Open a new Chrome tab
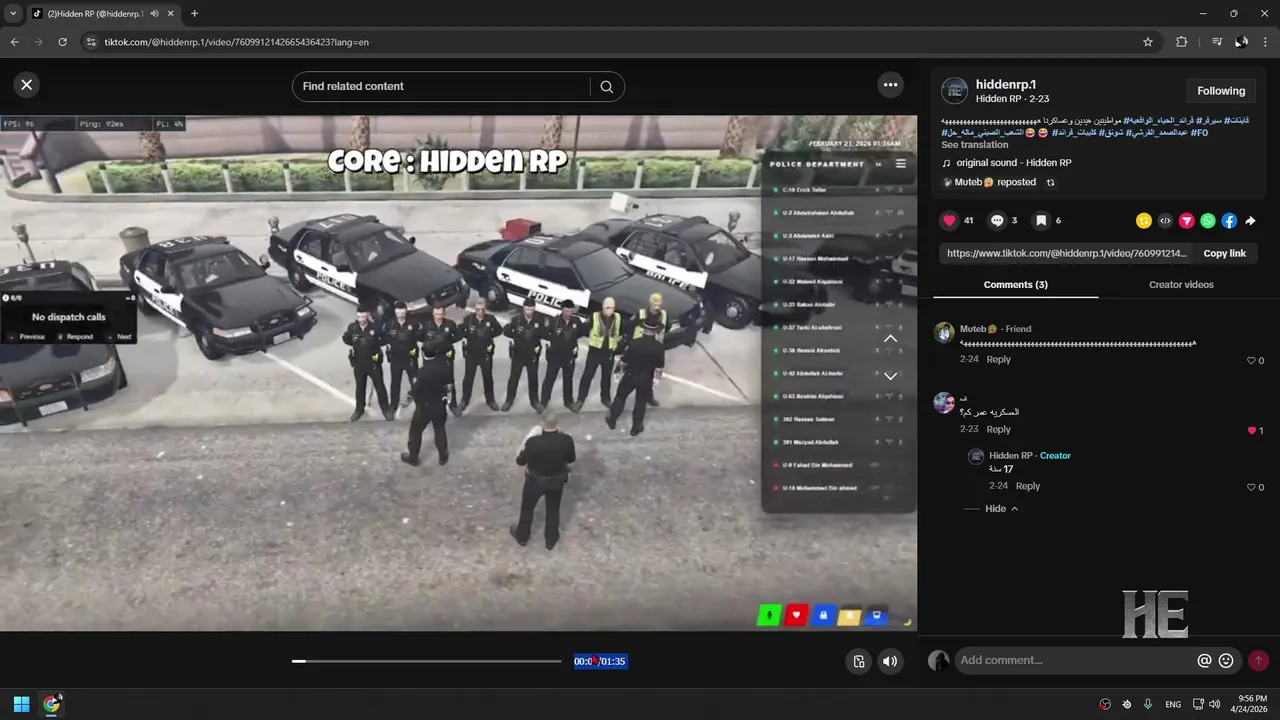 click(194, 13)
